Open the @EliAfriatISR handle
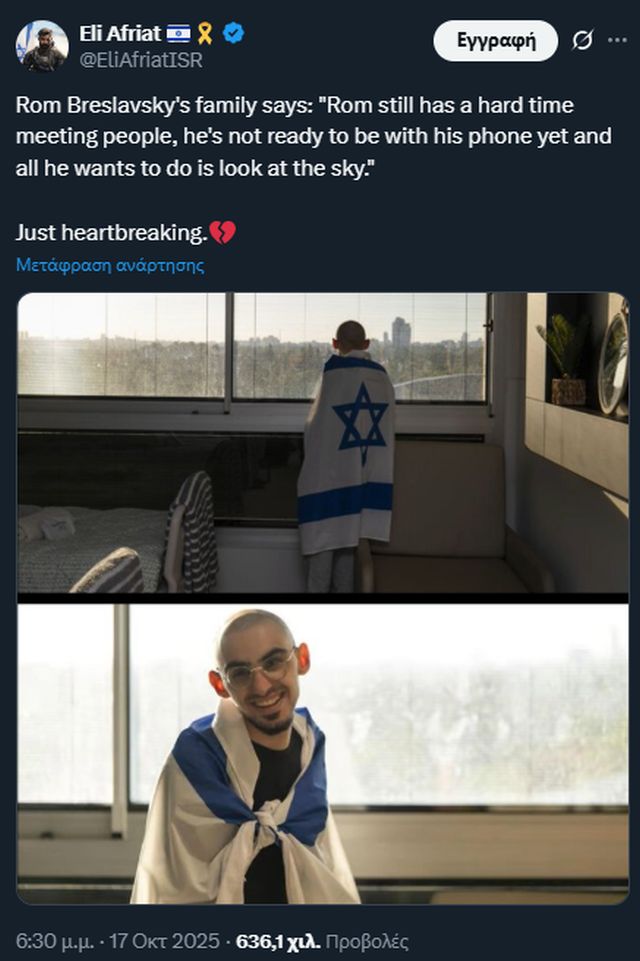 (141, 60)
